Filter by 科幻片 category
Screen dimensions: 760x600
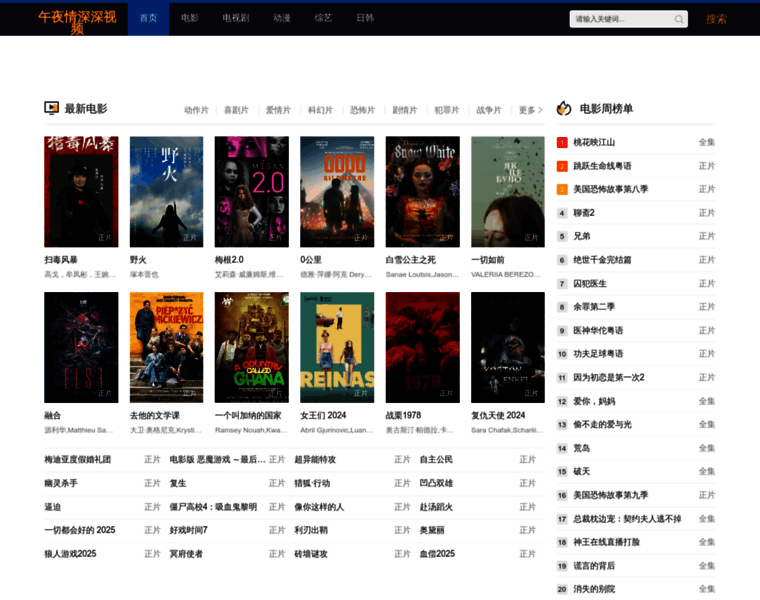[x=320, y=110]
